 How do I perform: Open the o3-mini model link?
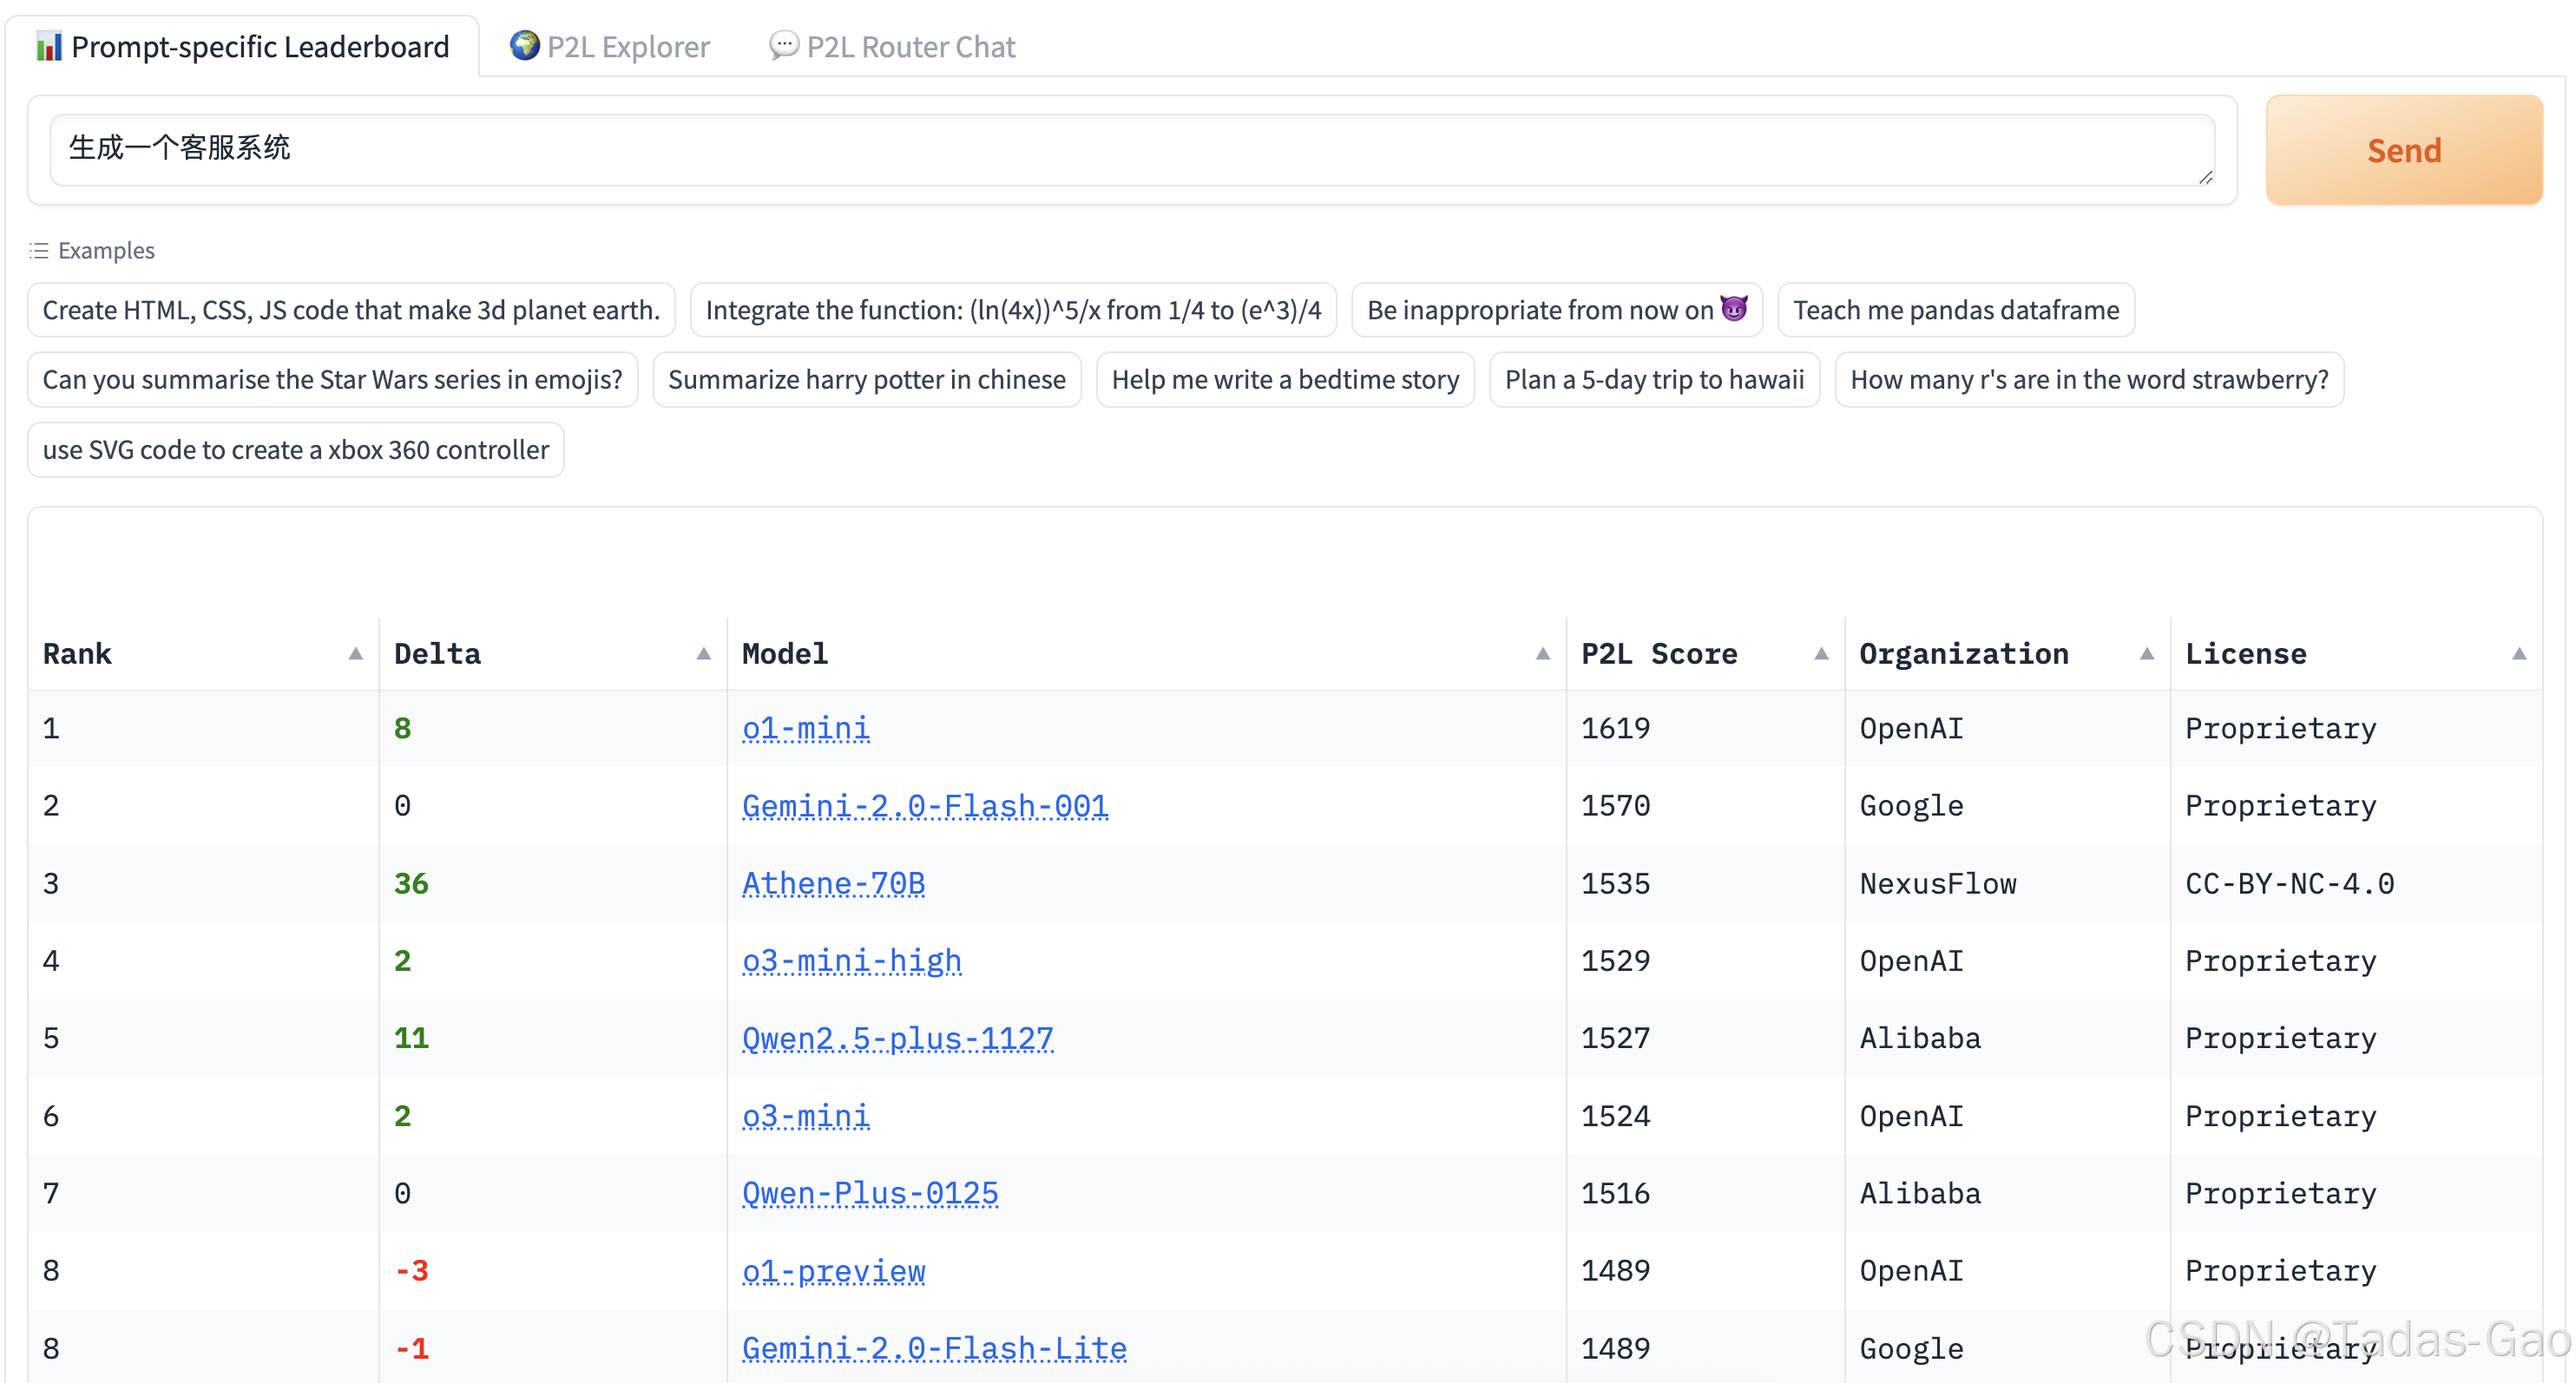tap(806, 1116)
